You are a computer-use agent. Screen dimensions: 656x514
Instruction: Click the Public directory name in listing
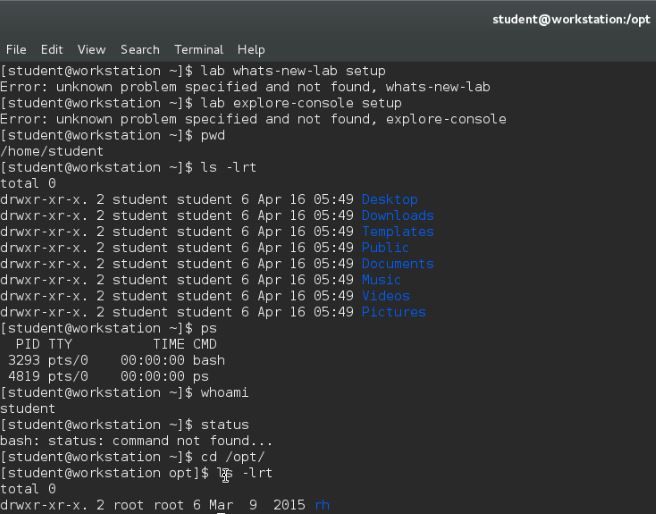pyautogui.click(x=385, y=248)
